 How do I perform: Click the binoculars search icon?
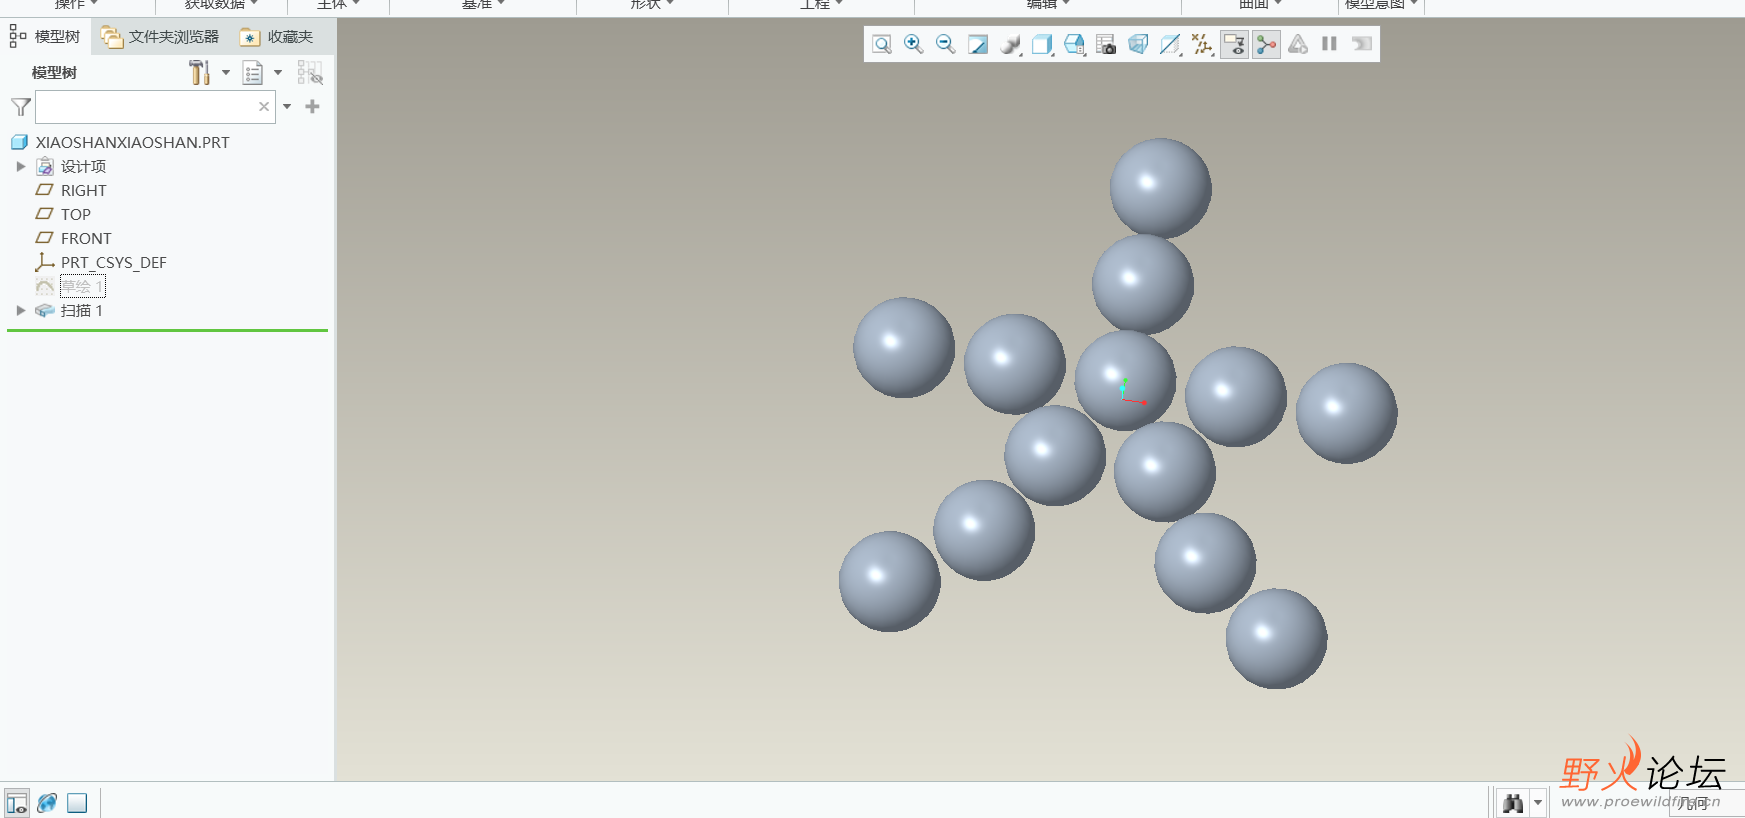coord(1512,803)
